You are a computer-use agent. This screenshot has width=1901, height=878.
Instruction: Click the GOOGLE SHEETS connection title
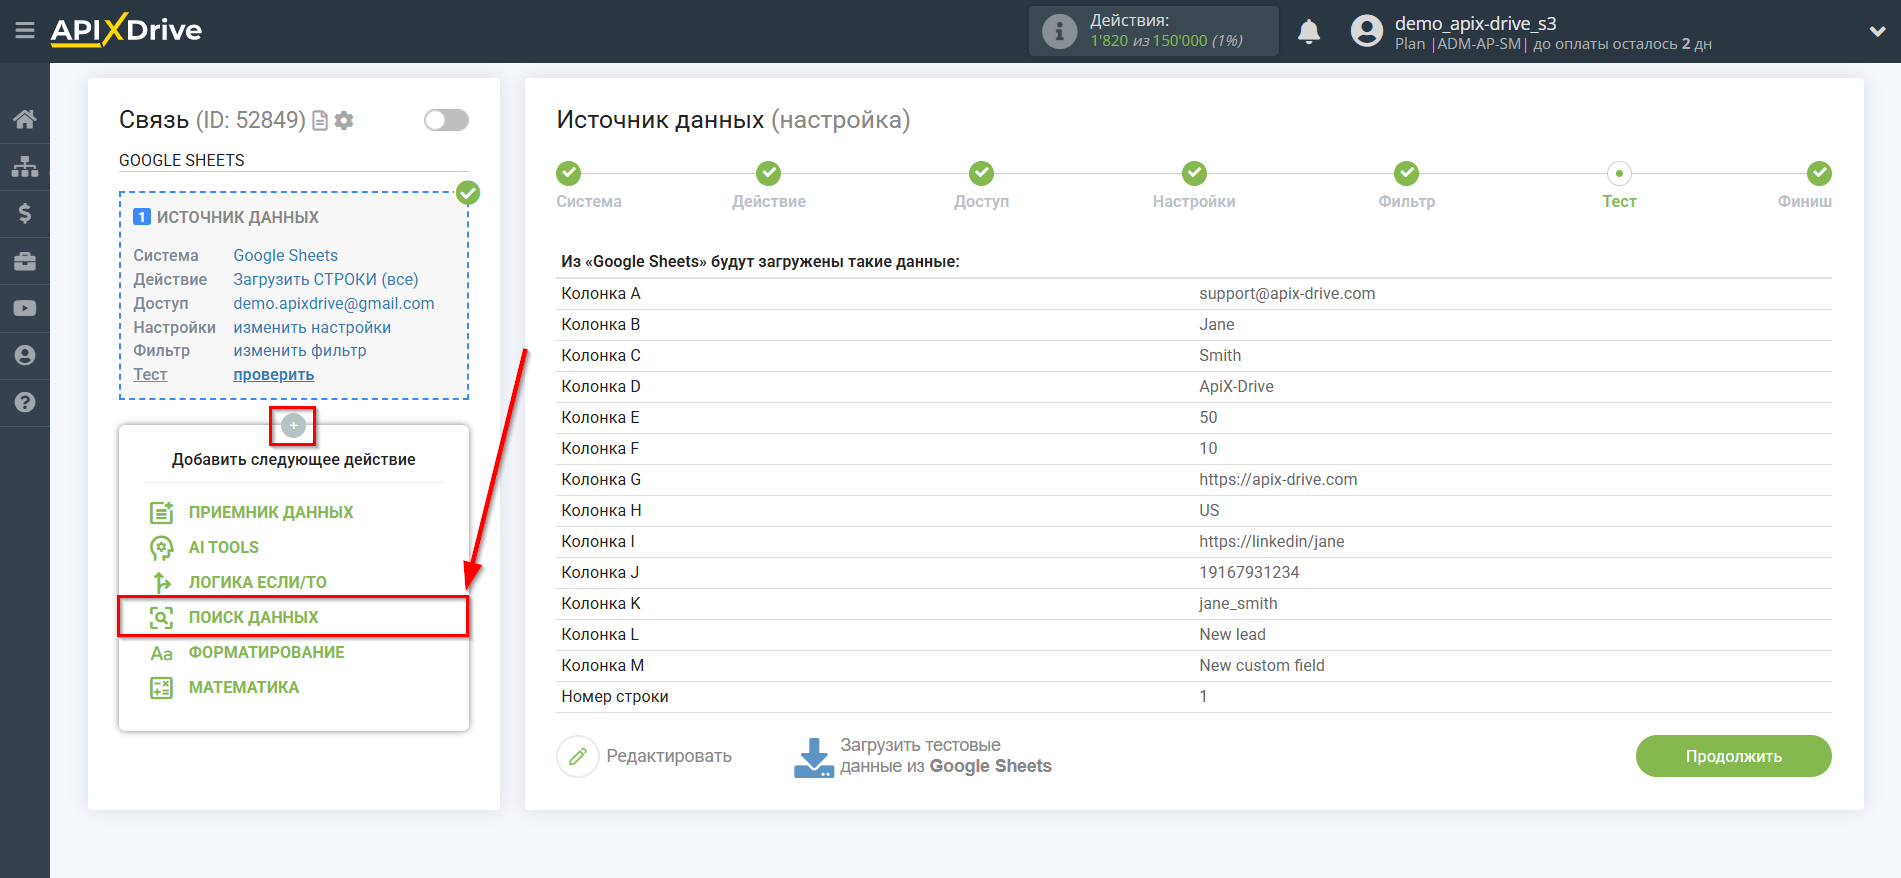pos(182,160)
